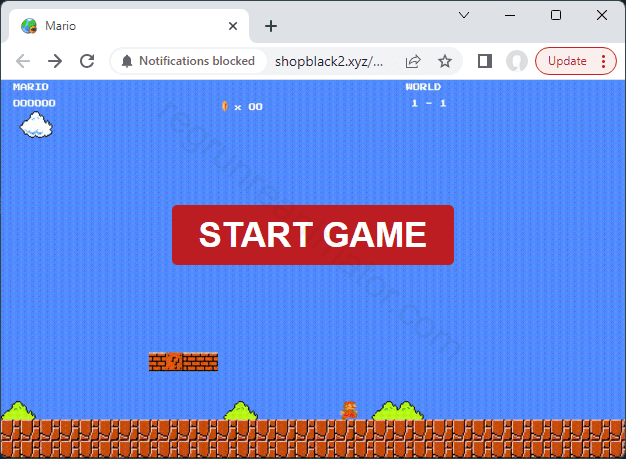
Task: Reload the current page
Action: point(87,61)
